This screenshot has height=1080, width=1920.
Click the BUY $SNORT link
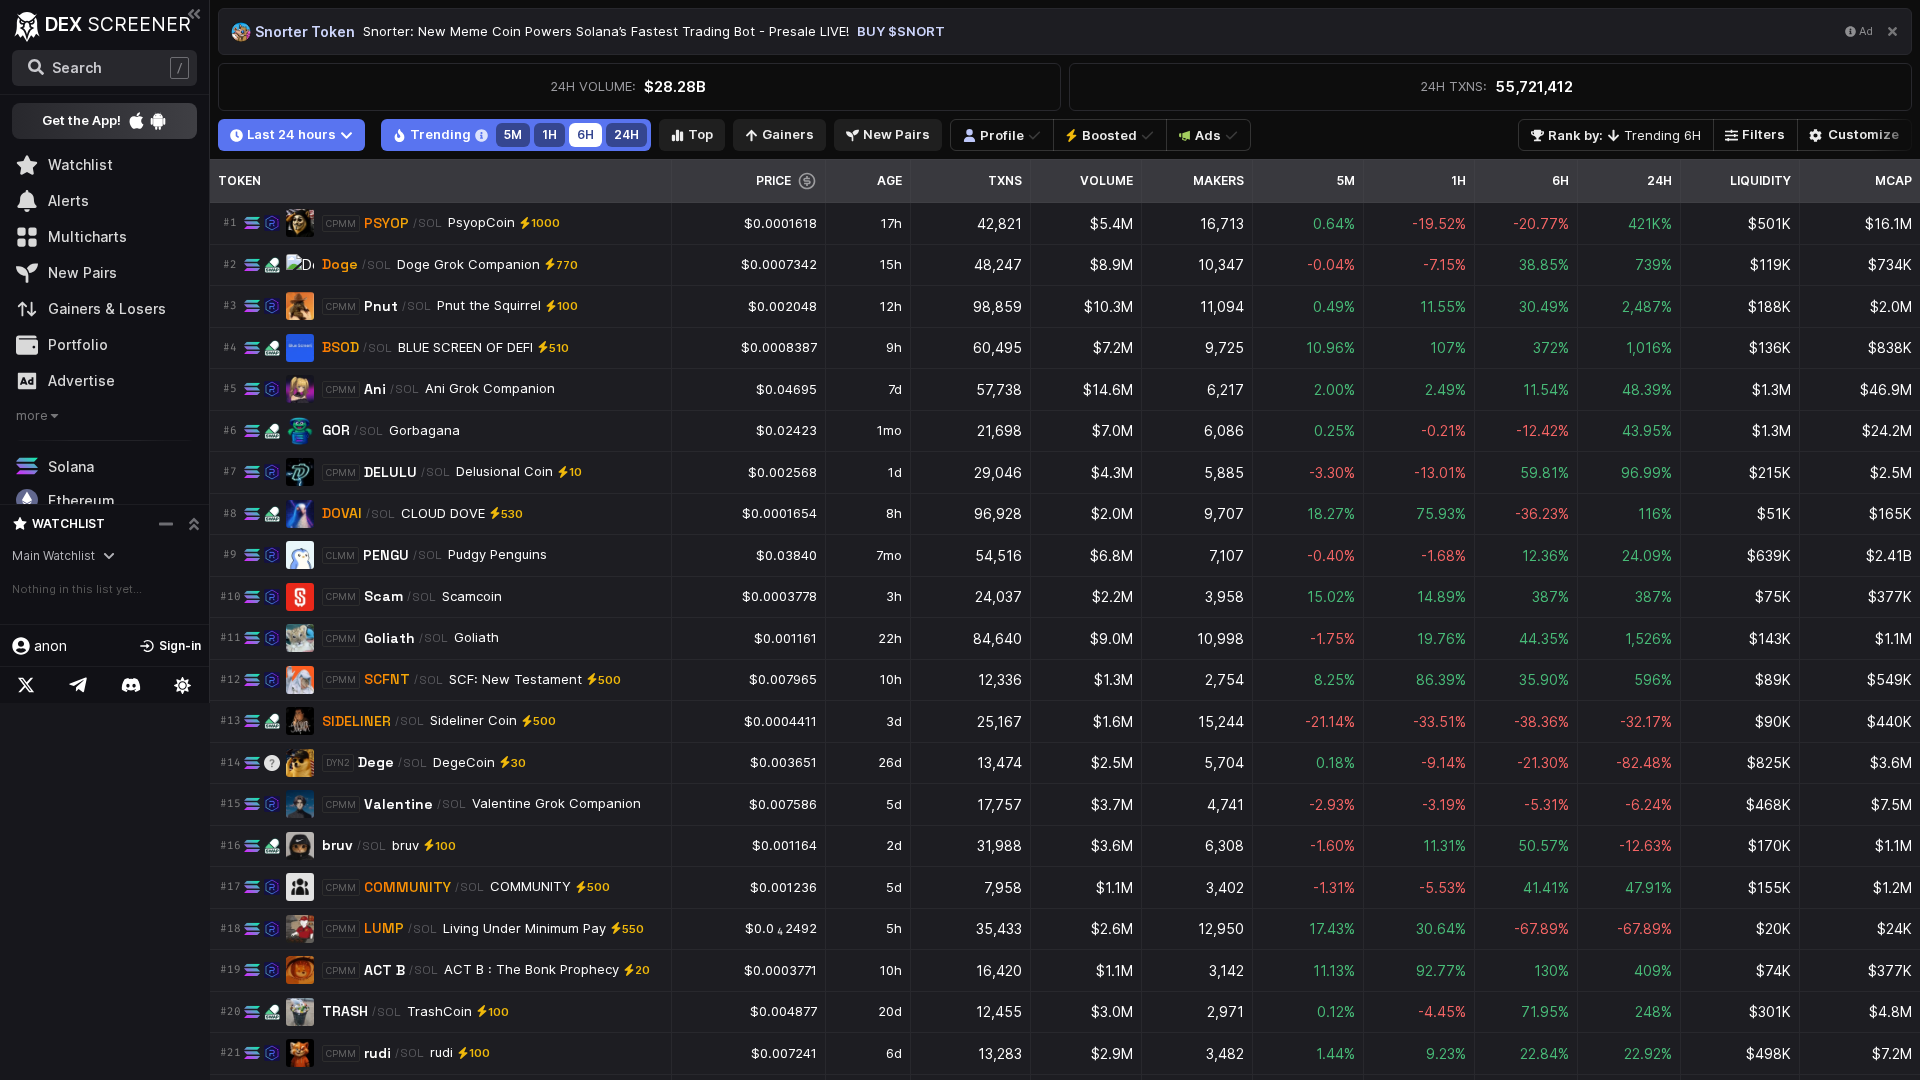click(x=899, y=31)
